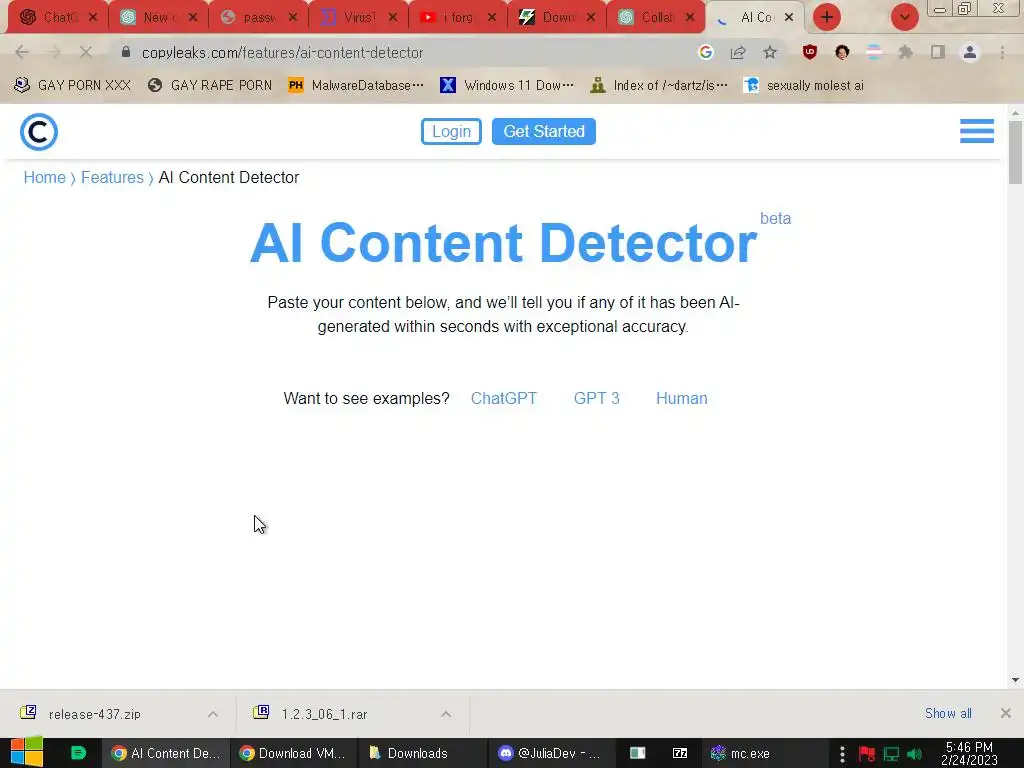Viewport: 1024px width, 768px height.
Task: Open the 1.2.3_06_1.rar download
Action: [325, 714]
